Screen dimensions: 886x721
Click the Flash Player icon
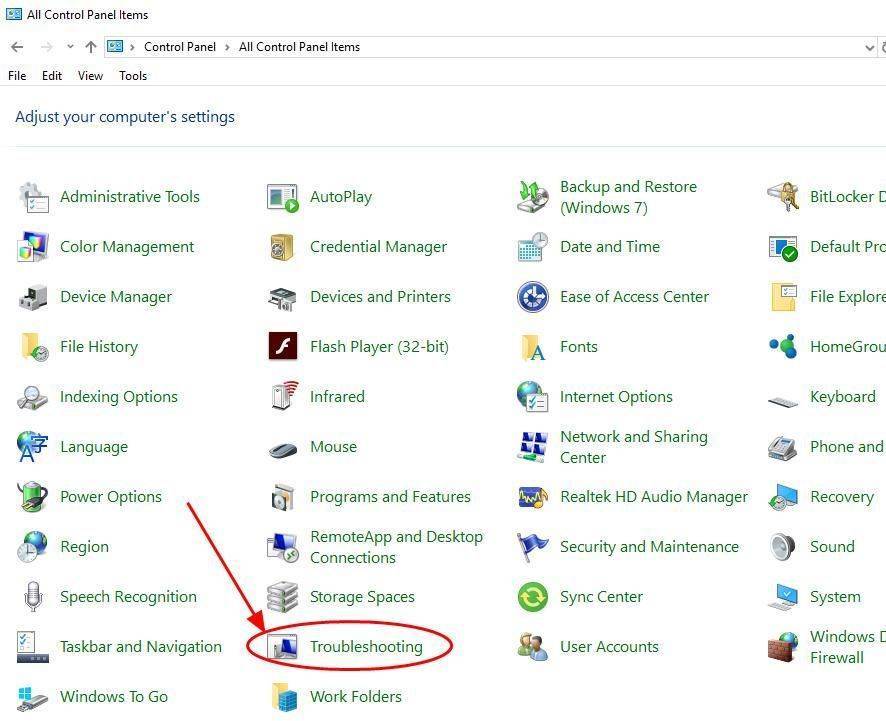coord(283,347)
